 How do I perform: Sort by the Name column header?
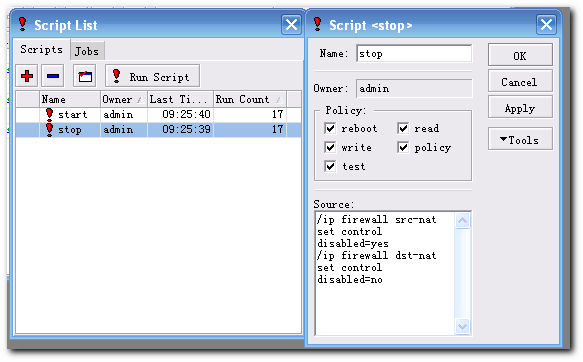tap(70, 99)
